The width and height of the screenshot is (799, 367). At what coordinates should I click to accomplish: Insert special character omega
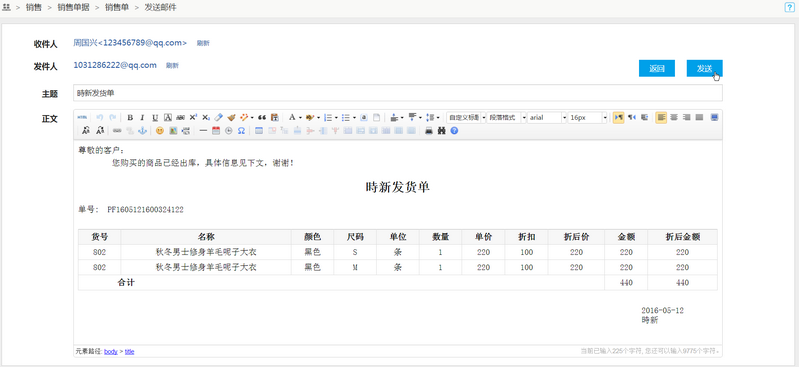coord(241,130)
